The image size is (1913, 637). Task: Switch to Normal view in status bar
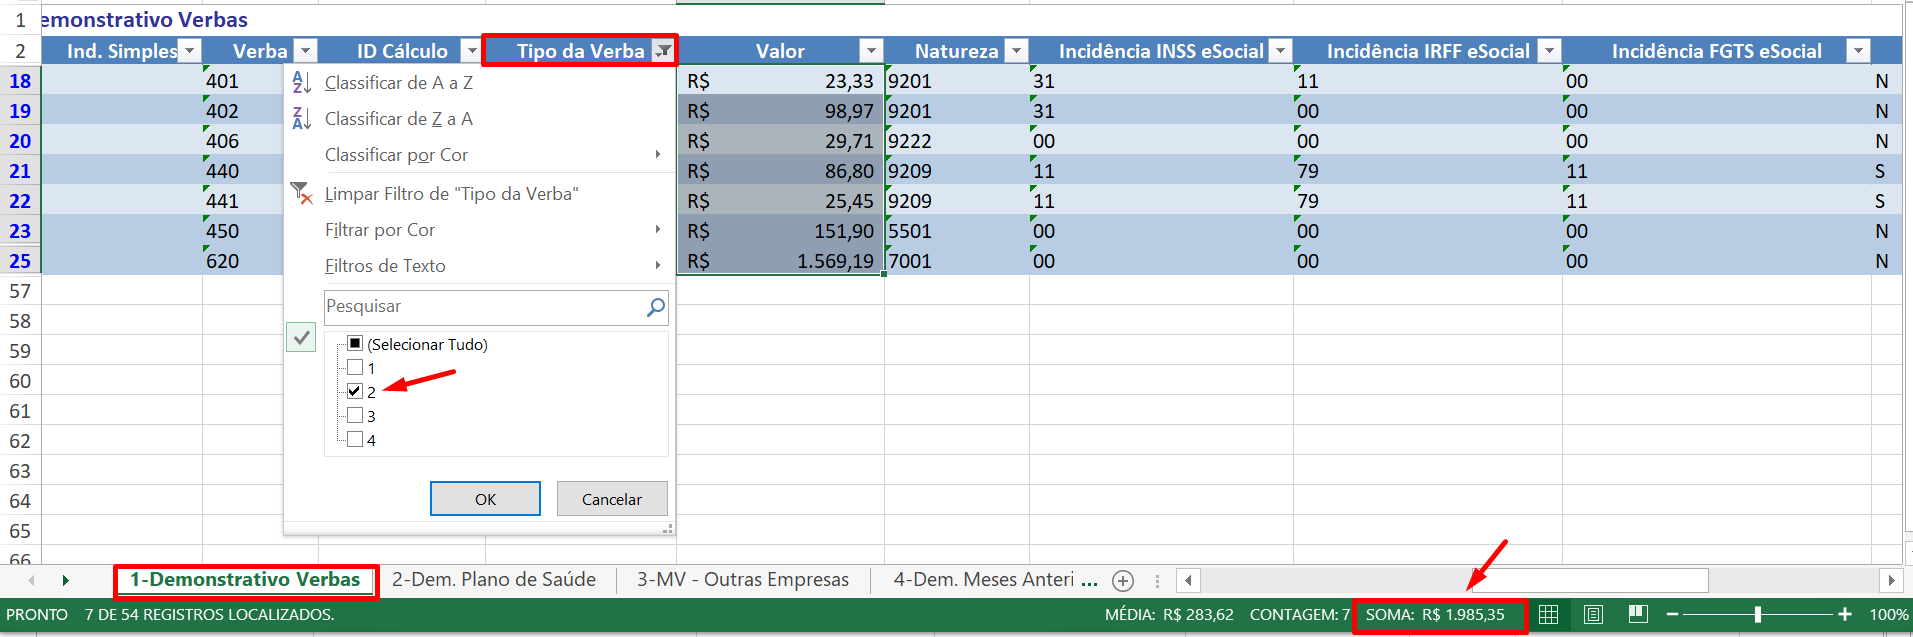point(1548,614)
